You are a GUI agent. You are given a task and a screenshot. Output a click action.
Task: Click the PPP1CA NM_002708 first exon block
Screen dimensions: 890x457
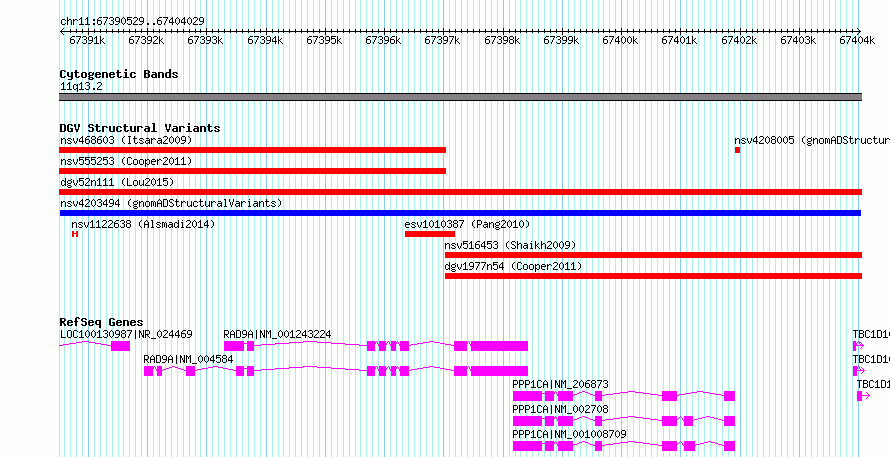pyautogui.click(x=528, y=421)
